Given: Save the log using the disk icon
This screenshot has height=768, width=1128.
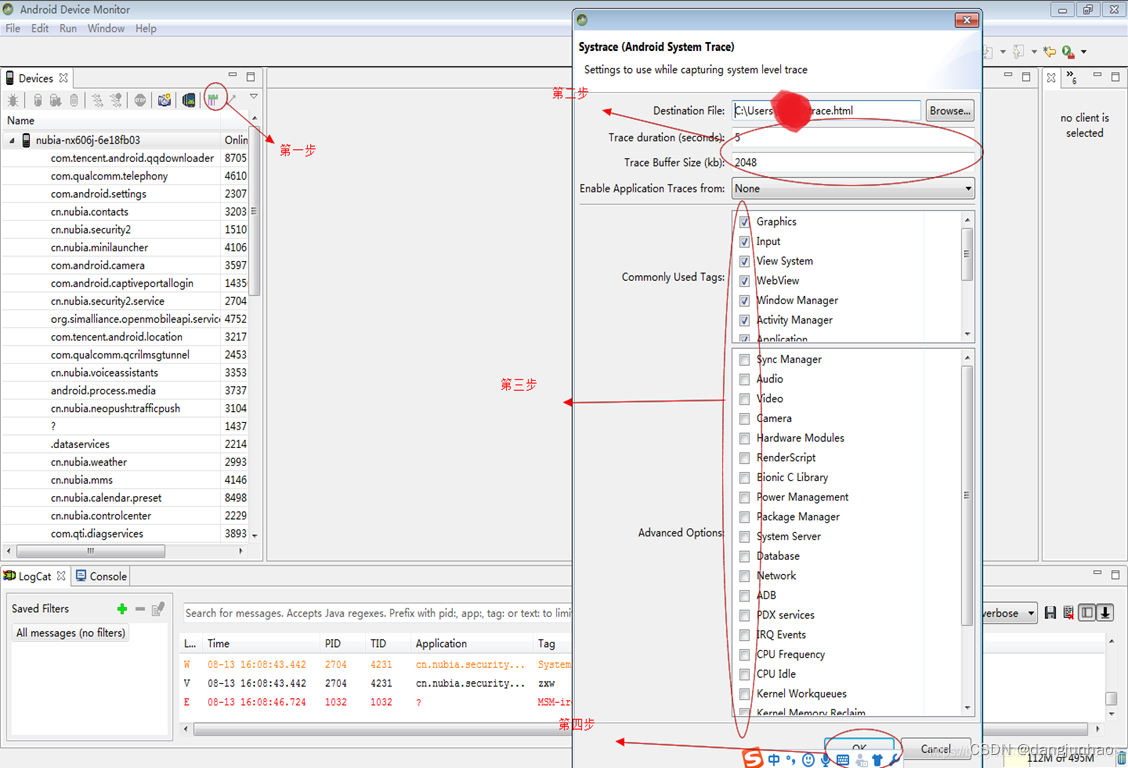Looking at the screenshot, I should 1051,612.
